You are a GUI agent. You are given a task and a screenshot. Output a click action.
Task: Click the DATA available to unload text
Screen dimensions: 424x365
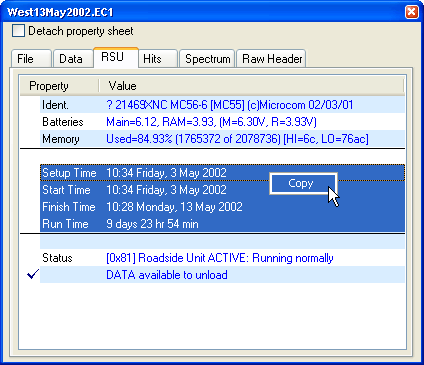[x=167, y=275]
